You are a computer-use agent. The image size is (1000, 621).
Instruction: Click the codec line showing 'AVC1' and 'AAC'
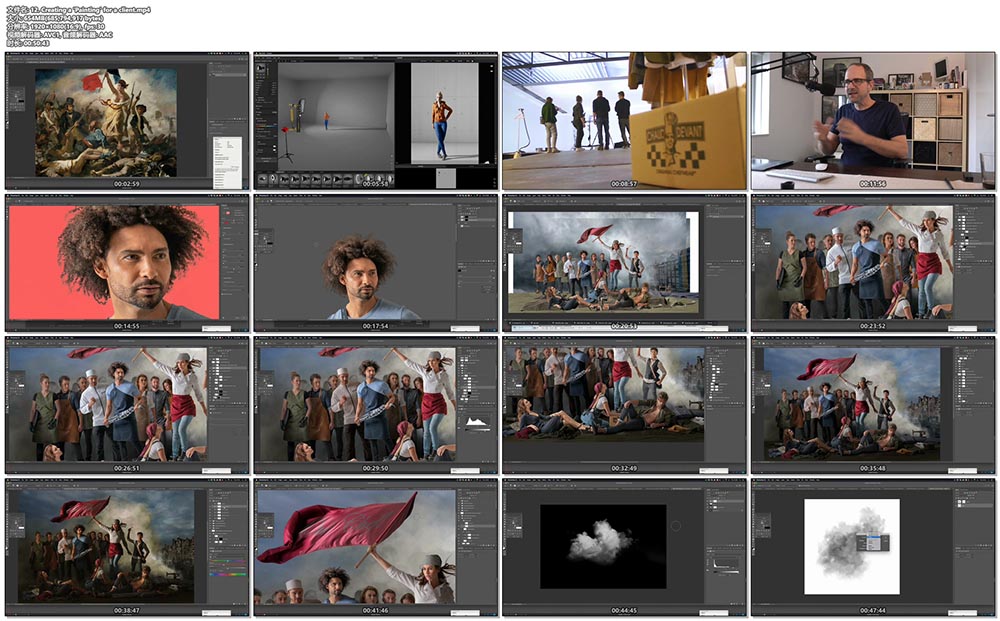59,35
